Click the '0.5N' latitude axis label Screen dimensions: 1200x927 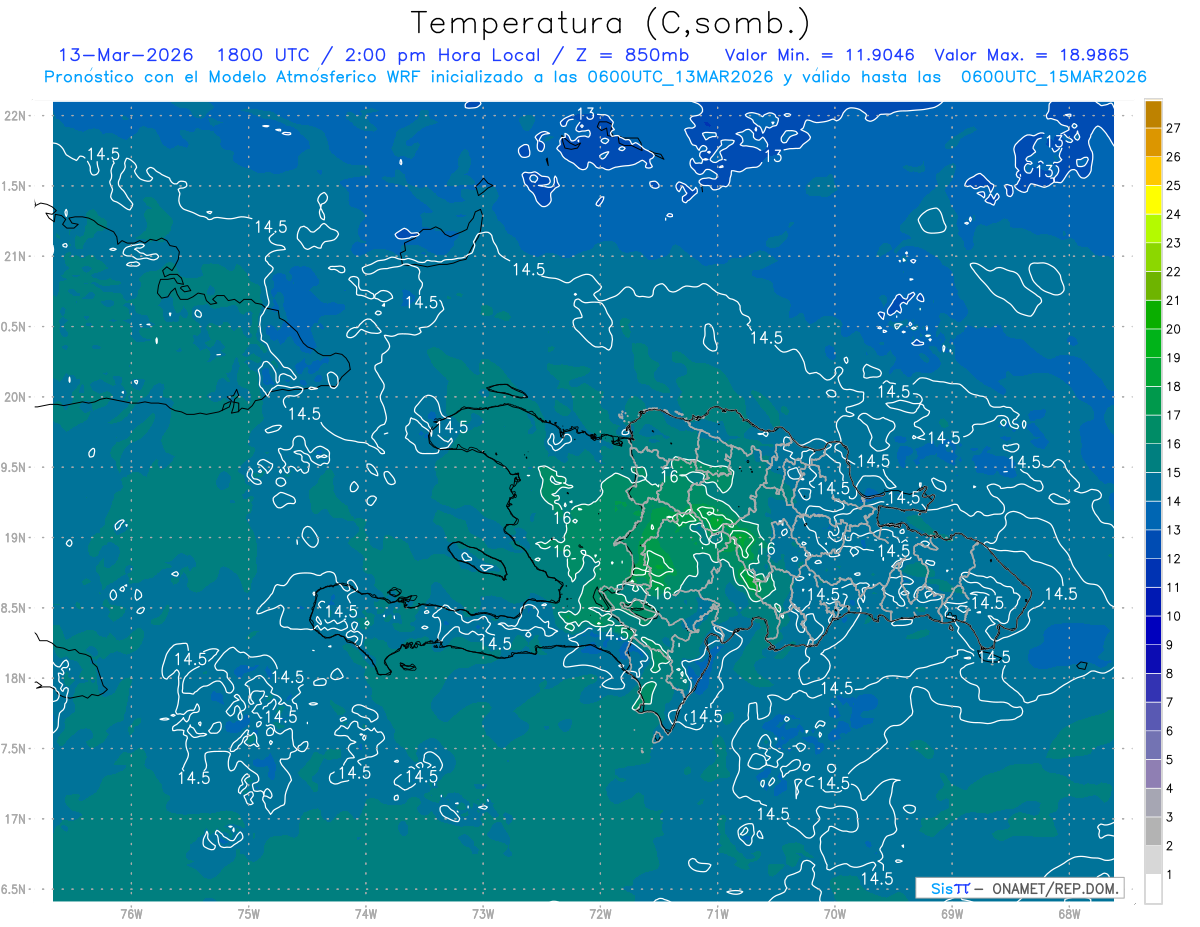[15, 327]
